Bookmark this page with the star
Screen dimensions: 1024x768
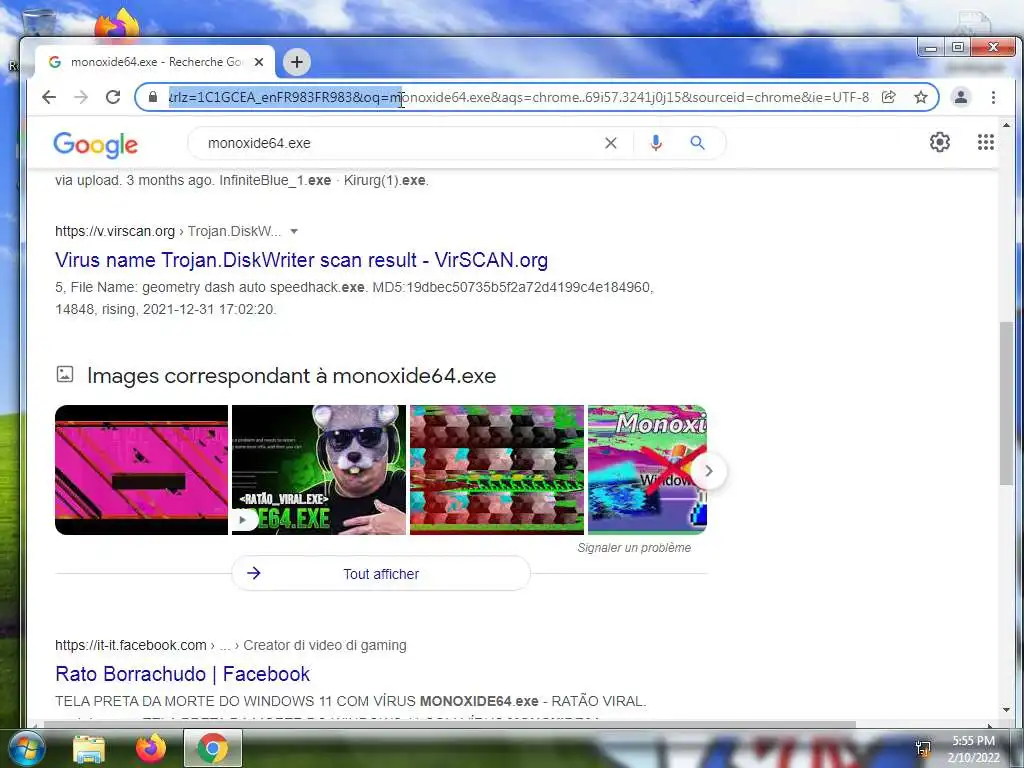pos(921,97)
